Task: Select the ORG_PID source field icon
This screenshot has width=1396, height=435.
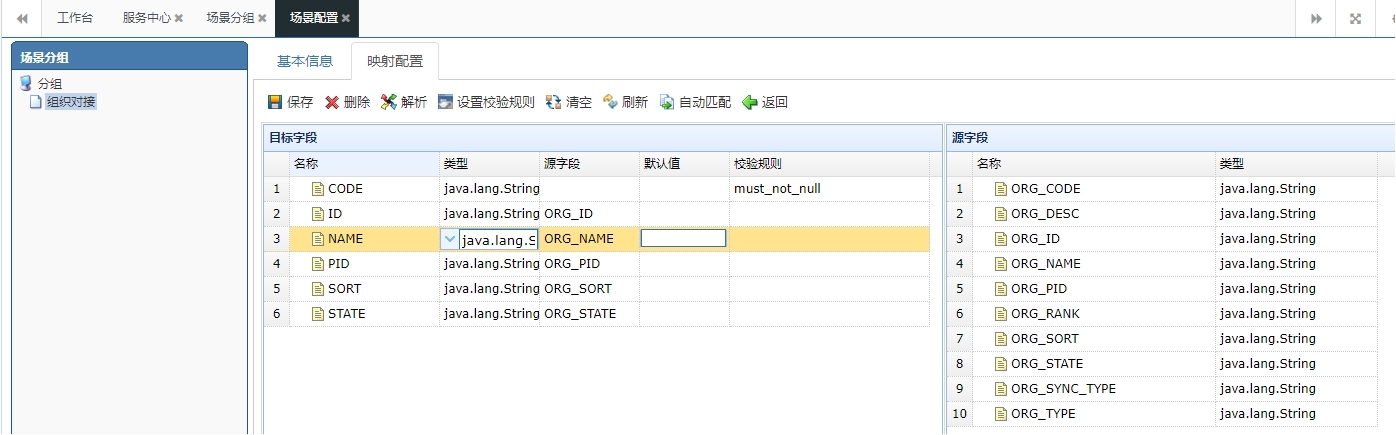Action: (1001, 289)
